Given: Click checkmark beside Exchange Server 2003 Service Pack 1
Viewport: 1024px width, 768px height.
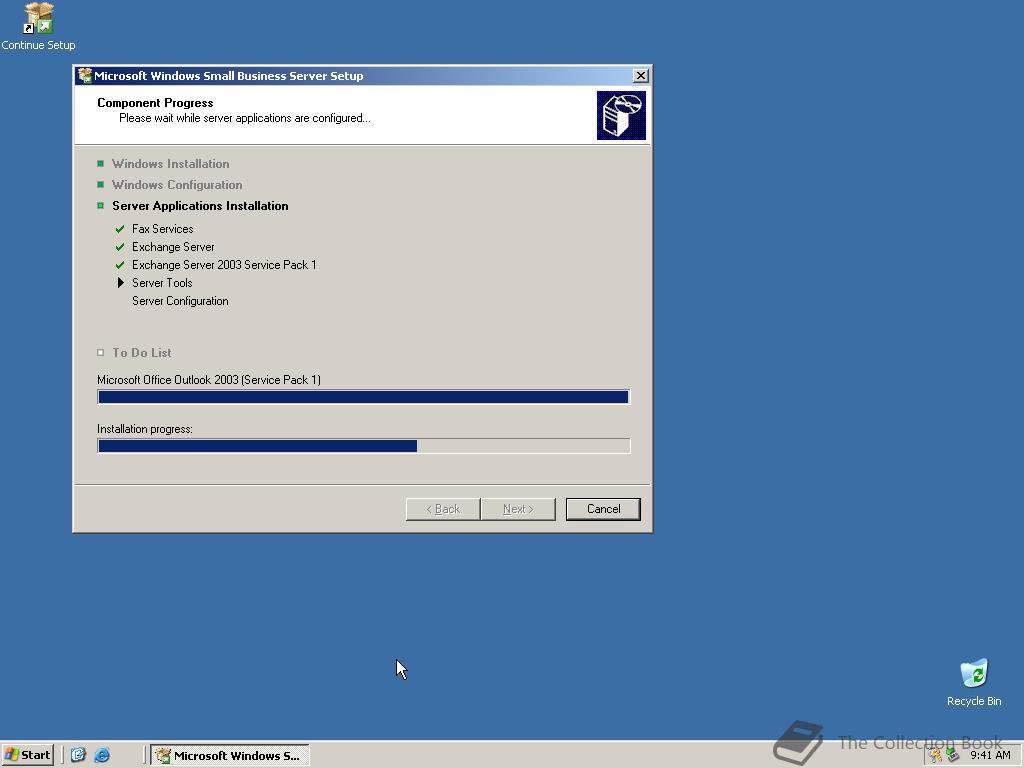Looking at the screenshot, I should pos(120,264).
